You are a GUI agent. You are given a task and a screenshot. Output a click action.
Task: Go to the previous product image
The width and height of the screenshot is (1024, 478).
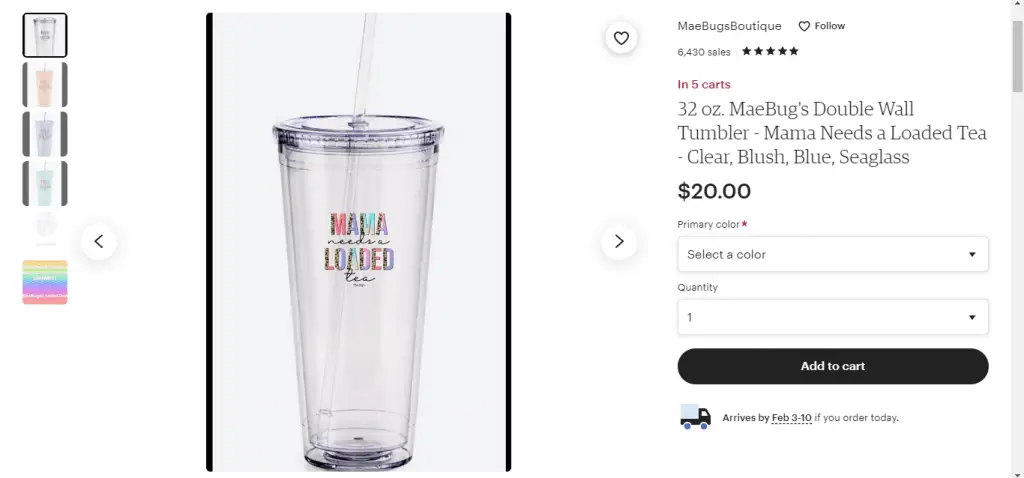point(99,241)
